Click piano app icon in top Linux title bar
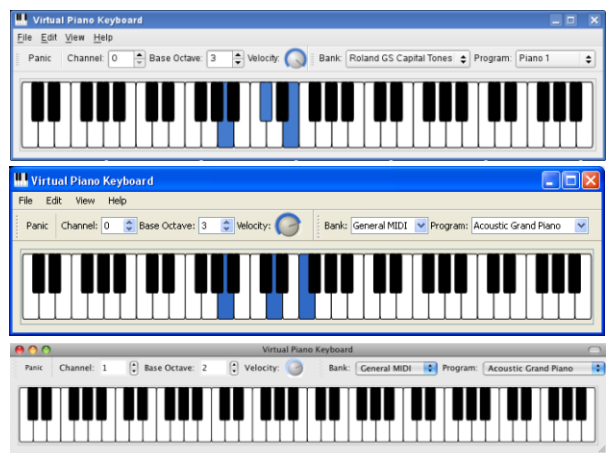 21,20
